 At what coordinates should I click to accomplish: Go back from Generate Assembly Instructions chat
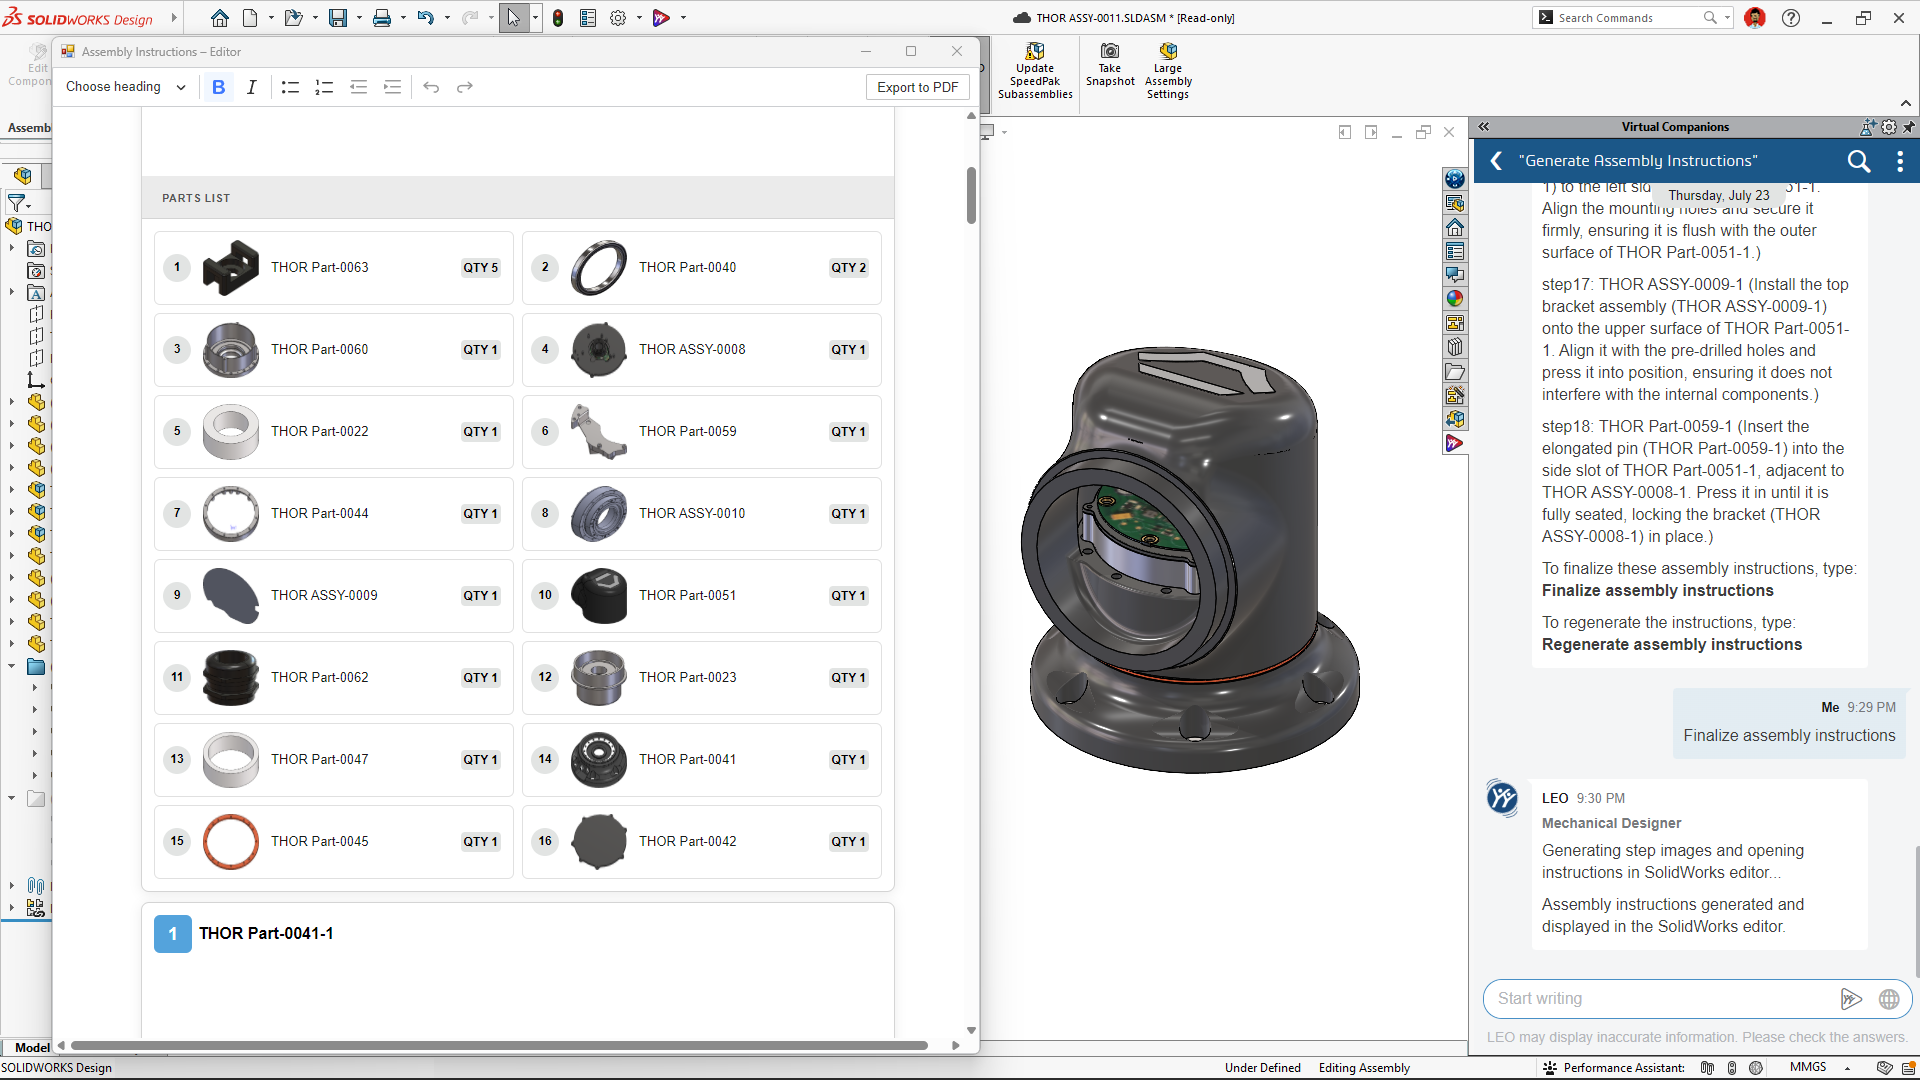coord(1496,161)
